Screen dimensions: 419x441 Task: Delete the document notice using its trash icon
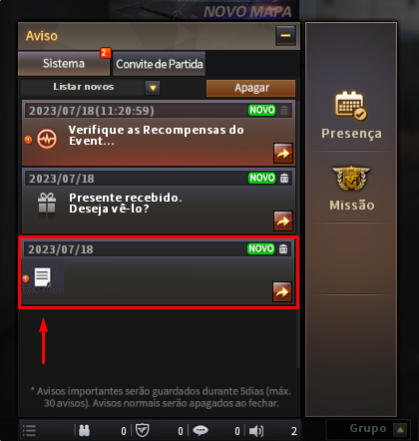(x=283, y=249)
